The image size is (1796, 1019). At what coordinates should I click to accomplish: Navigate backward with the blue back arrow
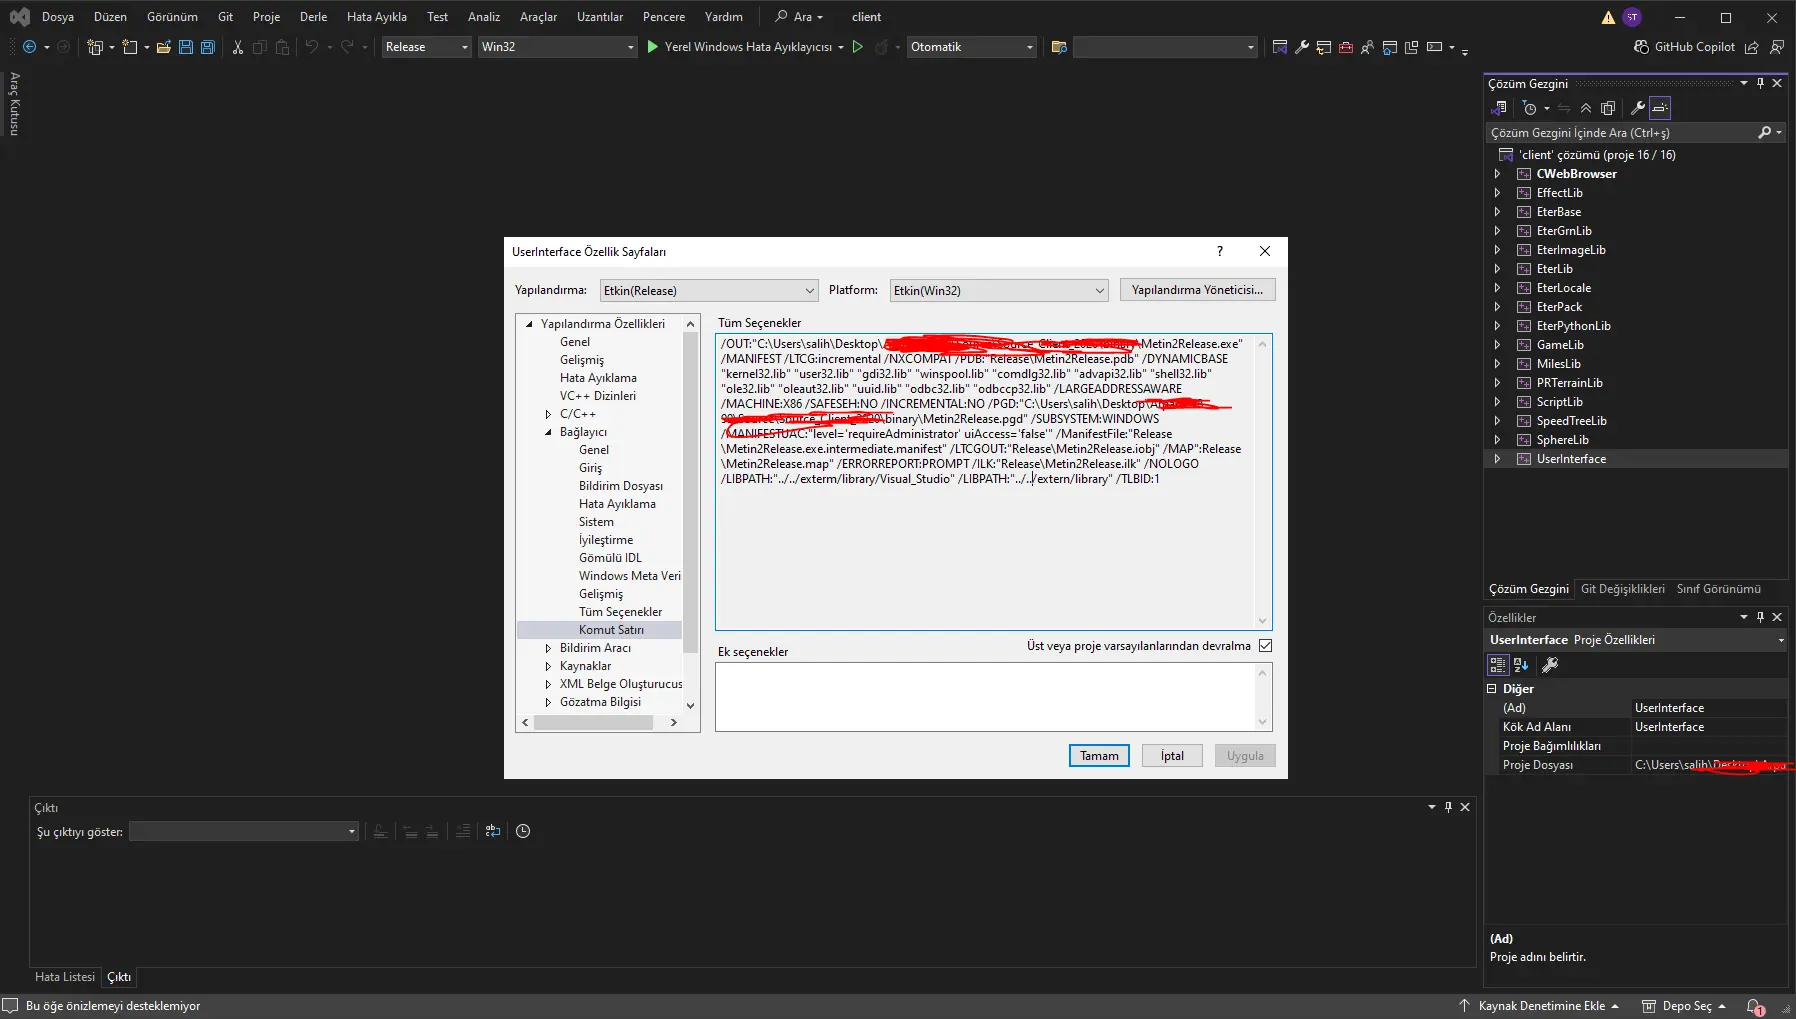coord(29,47)
